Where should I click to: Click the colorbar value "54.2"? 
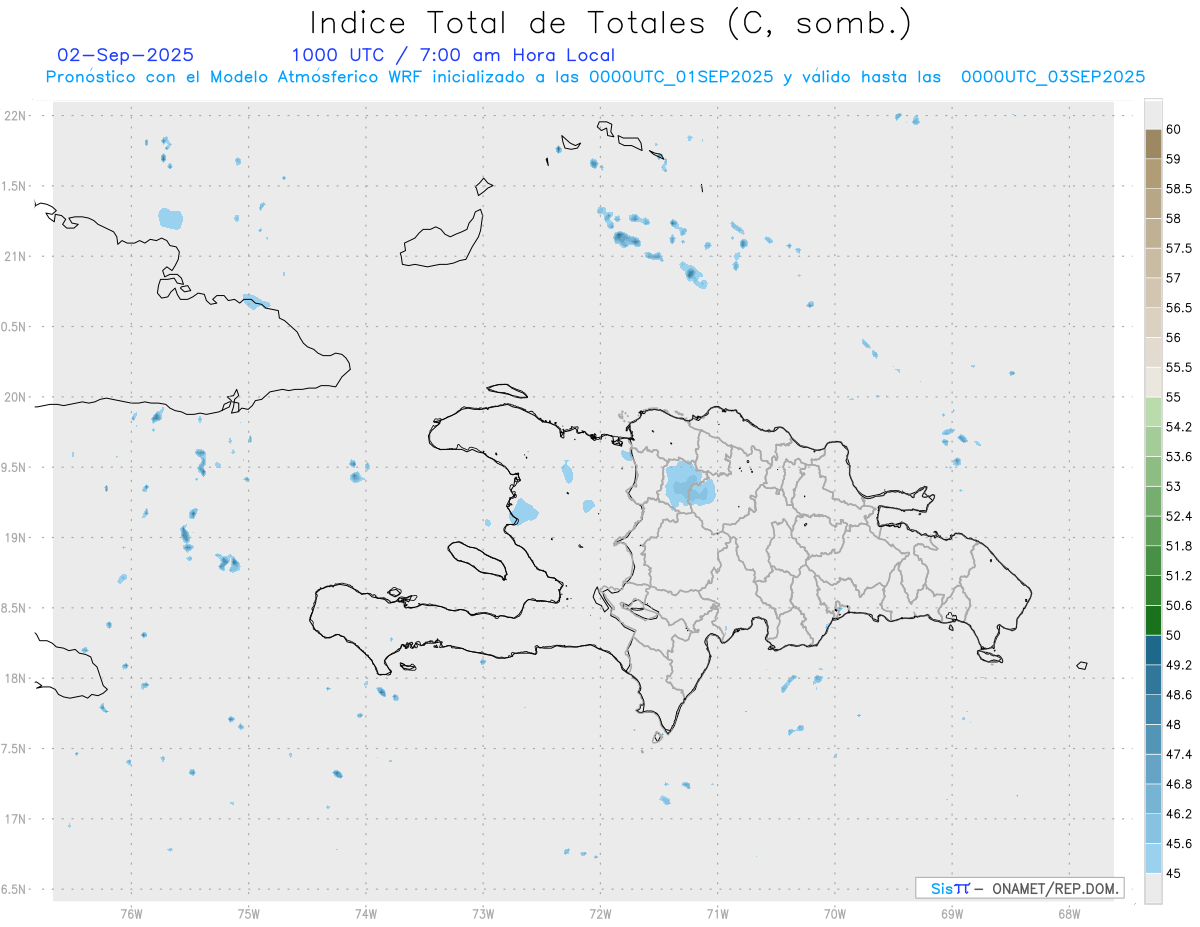coord(1178,427)
